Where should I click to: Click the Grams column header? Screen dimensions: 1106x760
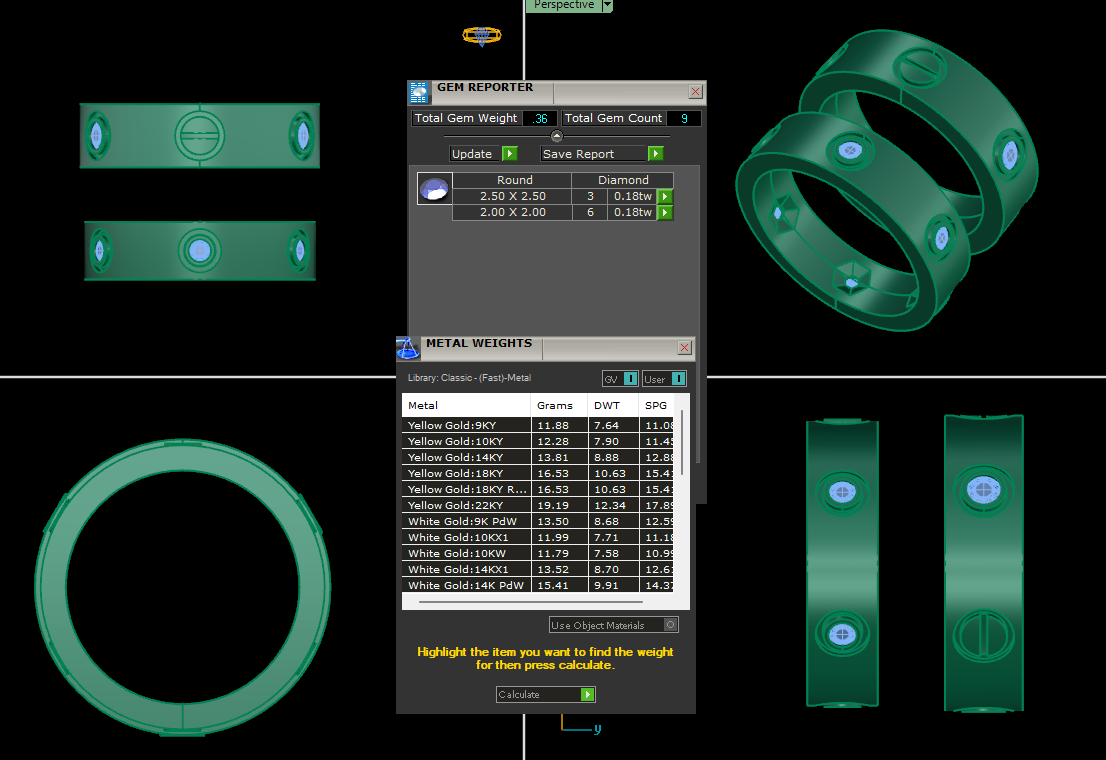[x=555, y=405]
